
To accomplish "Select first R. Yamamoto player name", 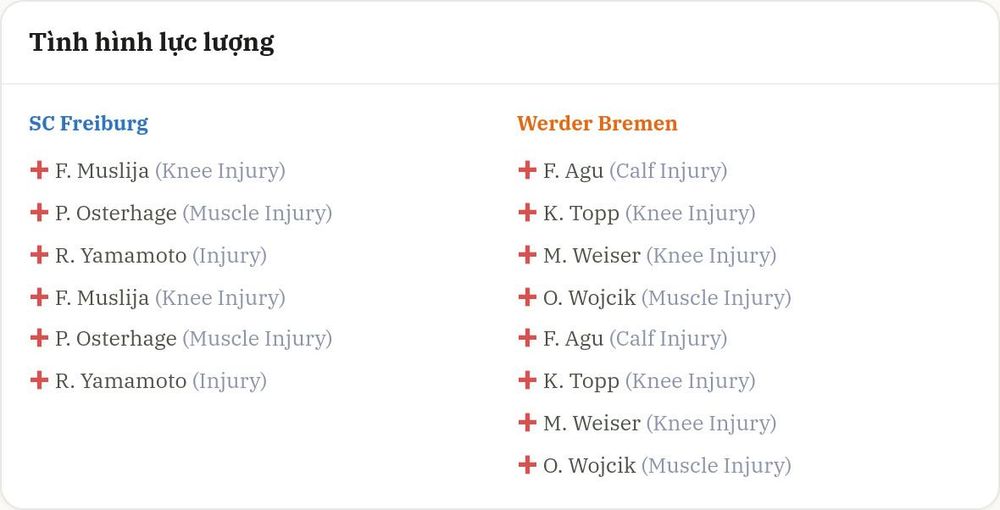I will click(121, 256).
